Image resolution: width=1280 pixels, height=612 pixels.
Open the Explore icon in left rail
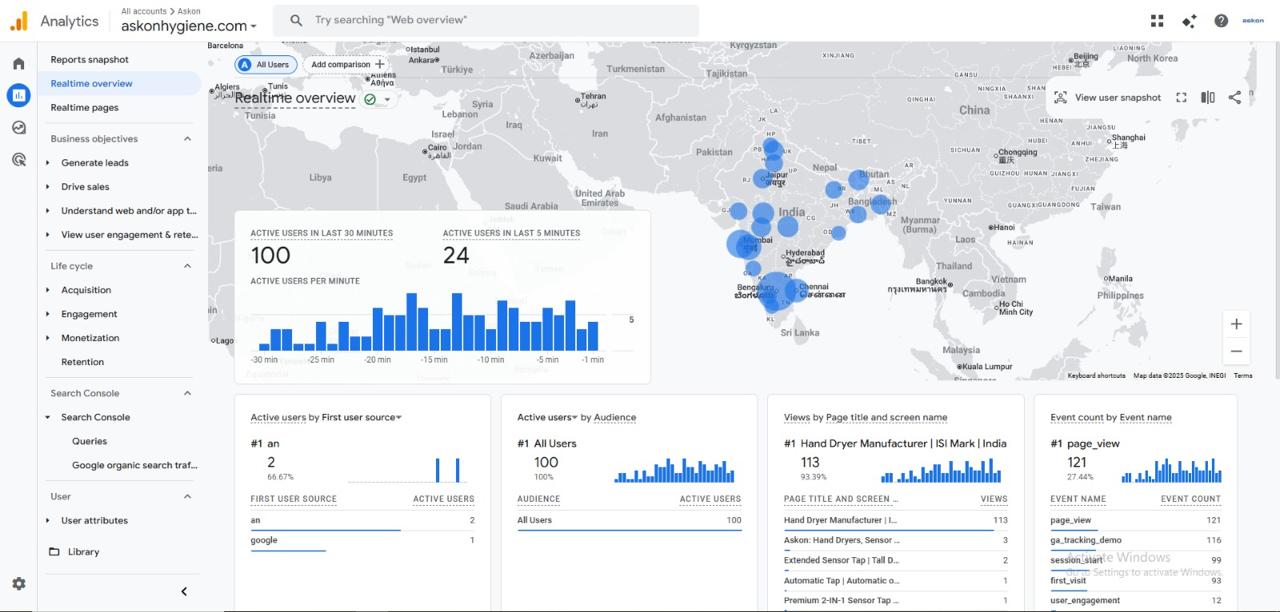point(18,128)
